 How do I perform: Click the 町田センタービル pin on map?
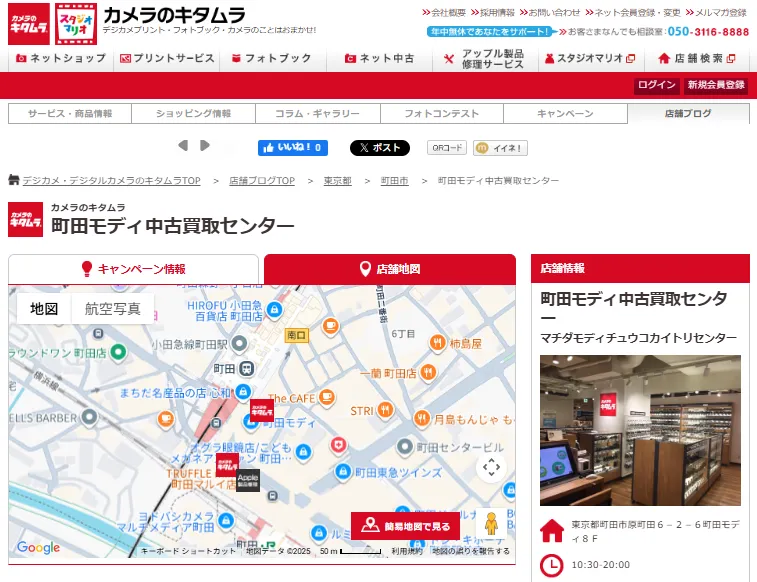point(405,447)
